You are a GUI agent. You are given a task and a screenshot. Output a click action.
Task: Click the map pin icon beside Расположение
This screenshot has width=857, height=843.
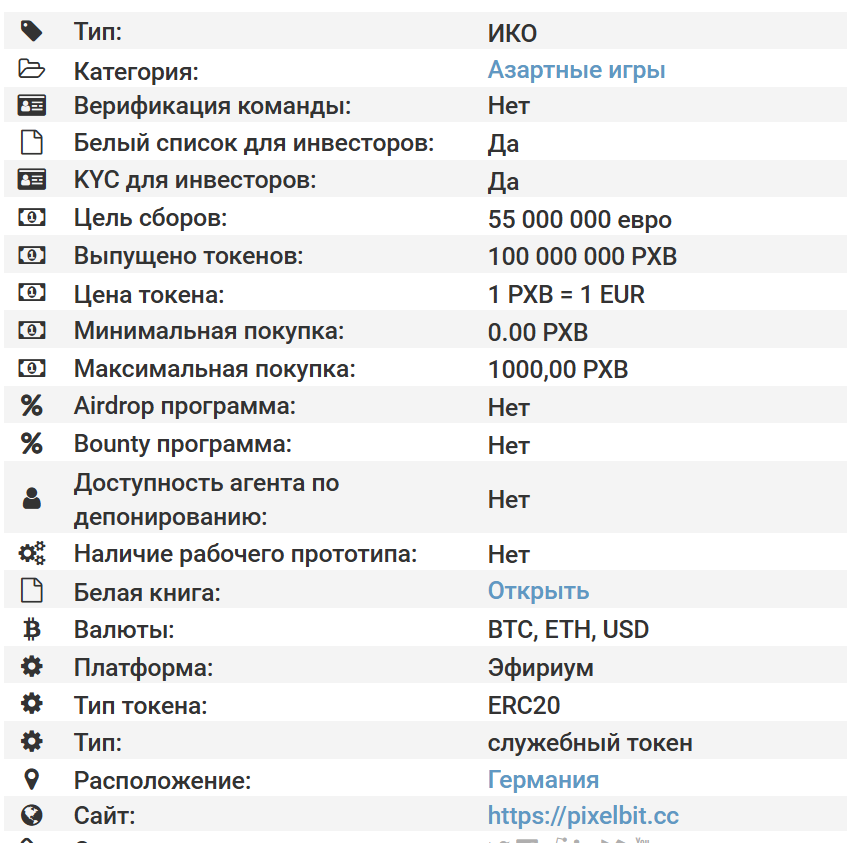(32, 778)
